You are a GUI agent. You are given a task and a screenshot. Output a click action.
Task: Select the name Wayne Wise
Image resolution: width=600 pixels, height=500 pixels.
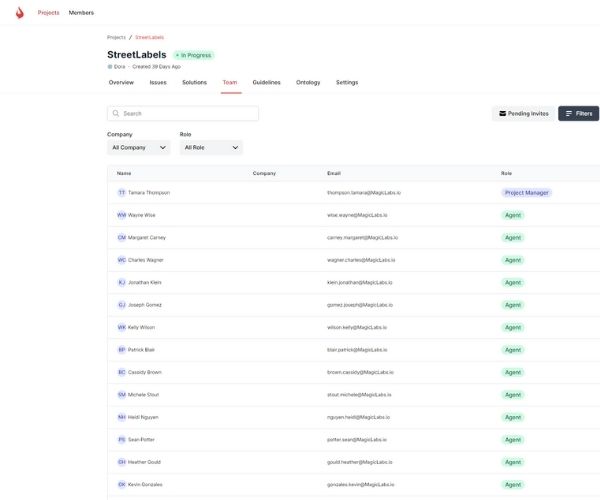142,215
